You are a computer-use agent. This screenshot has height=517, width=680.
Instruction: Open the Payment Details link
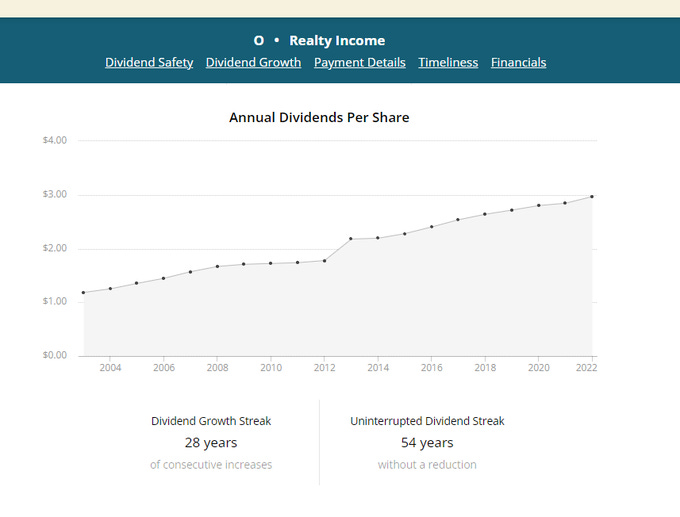tap(360, 62)
